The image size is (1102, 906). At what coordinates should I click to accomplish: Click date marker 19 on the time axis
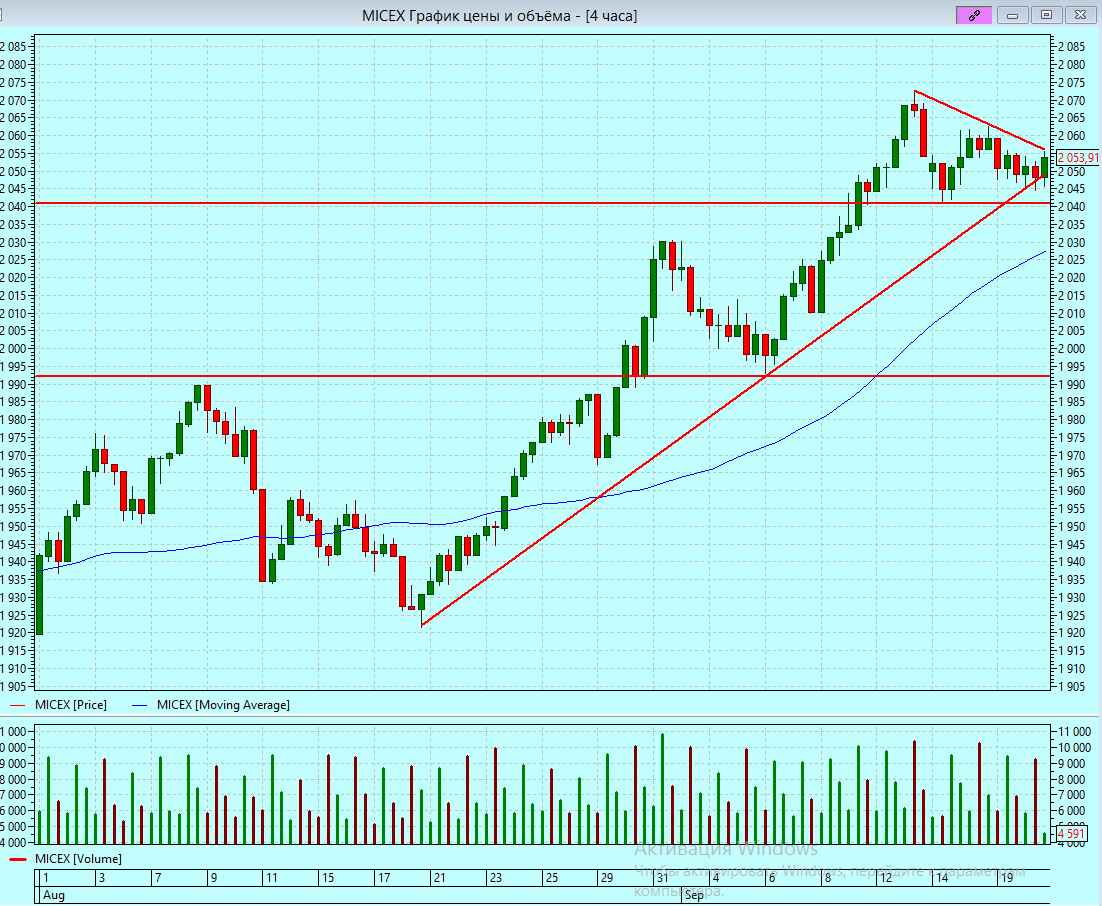(1006, 878)
